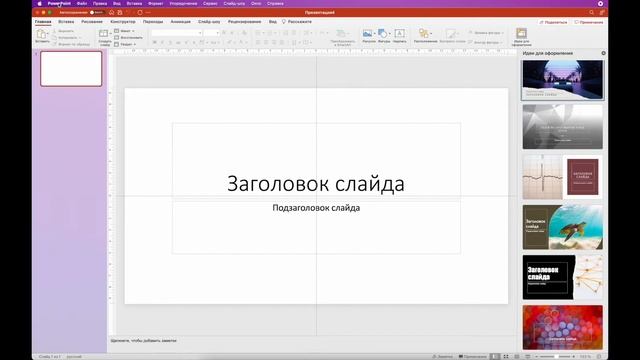Click the Расскажите tell me field
Screen dimensions: 640x360
click(297, 22)
